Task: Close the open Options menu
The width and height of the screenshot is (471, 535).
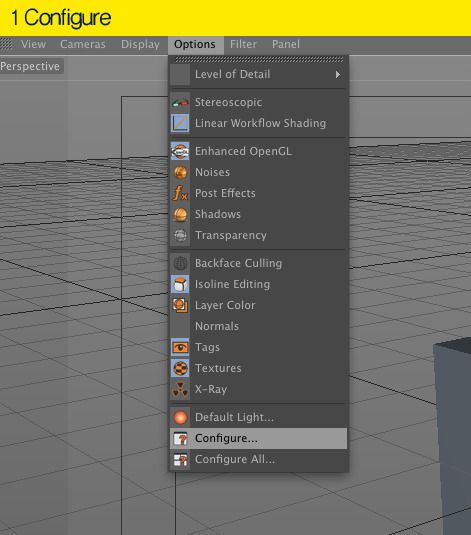Action: [195, 44]
